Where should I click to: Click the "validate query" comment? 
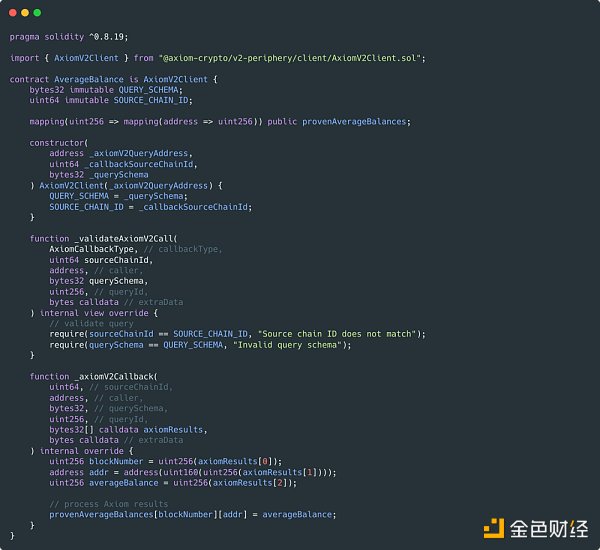91,323
